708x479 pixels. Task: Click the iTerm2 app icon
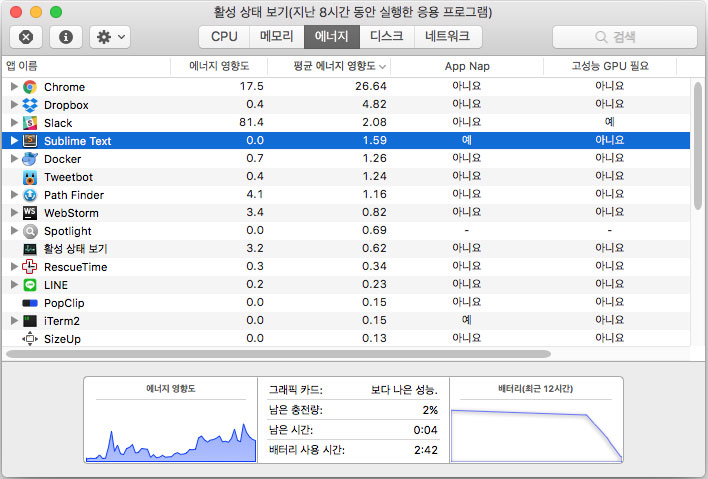pyautogui.click(x=30, y=321)
